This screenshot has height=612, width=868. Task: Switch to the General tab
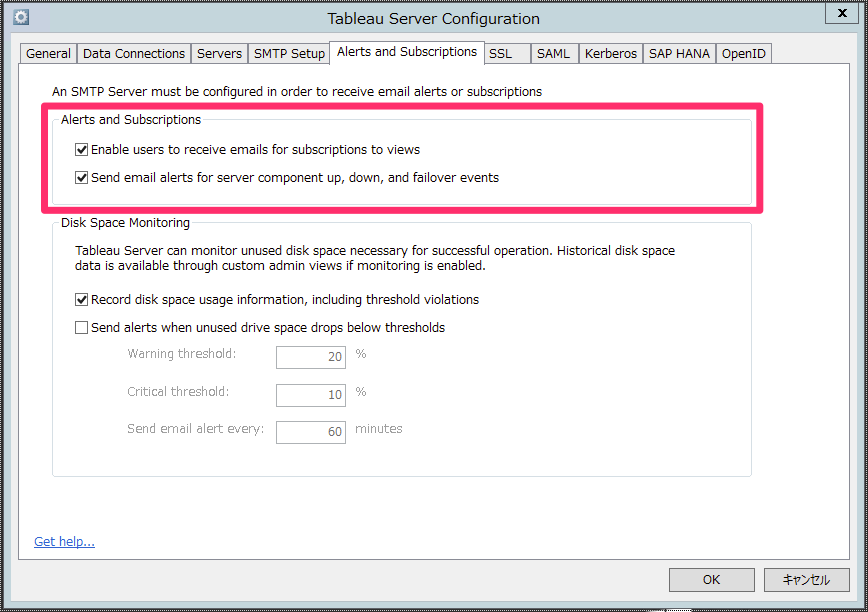[47, 52]
